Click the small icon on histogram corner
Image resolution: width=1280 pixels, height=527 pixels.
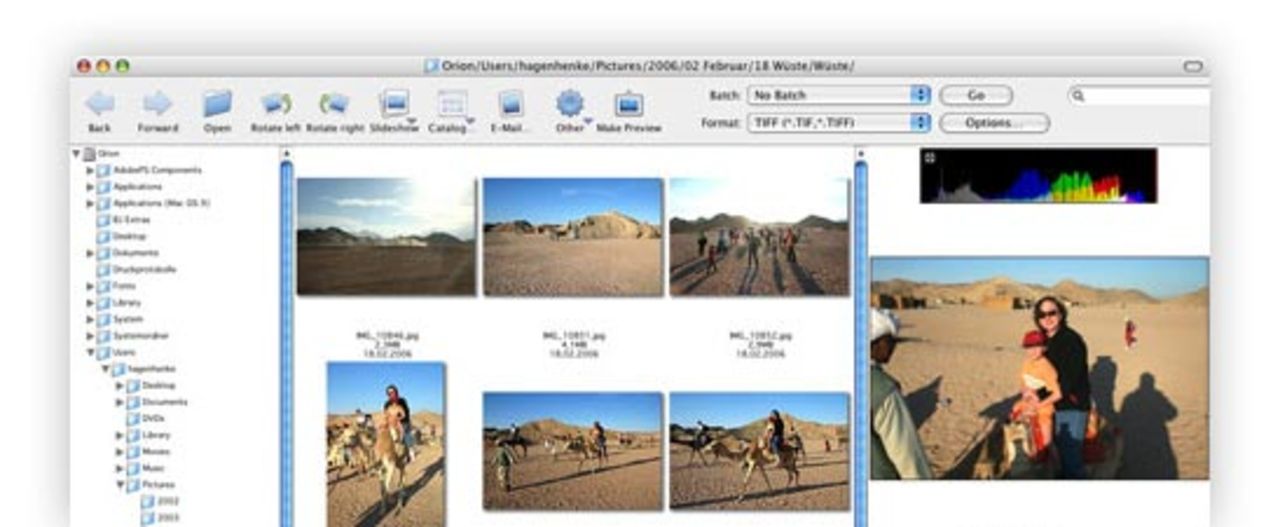click(x=930, y=157)
